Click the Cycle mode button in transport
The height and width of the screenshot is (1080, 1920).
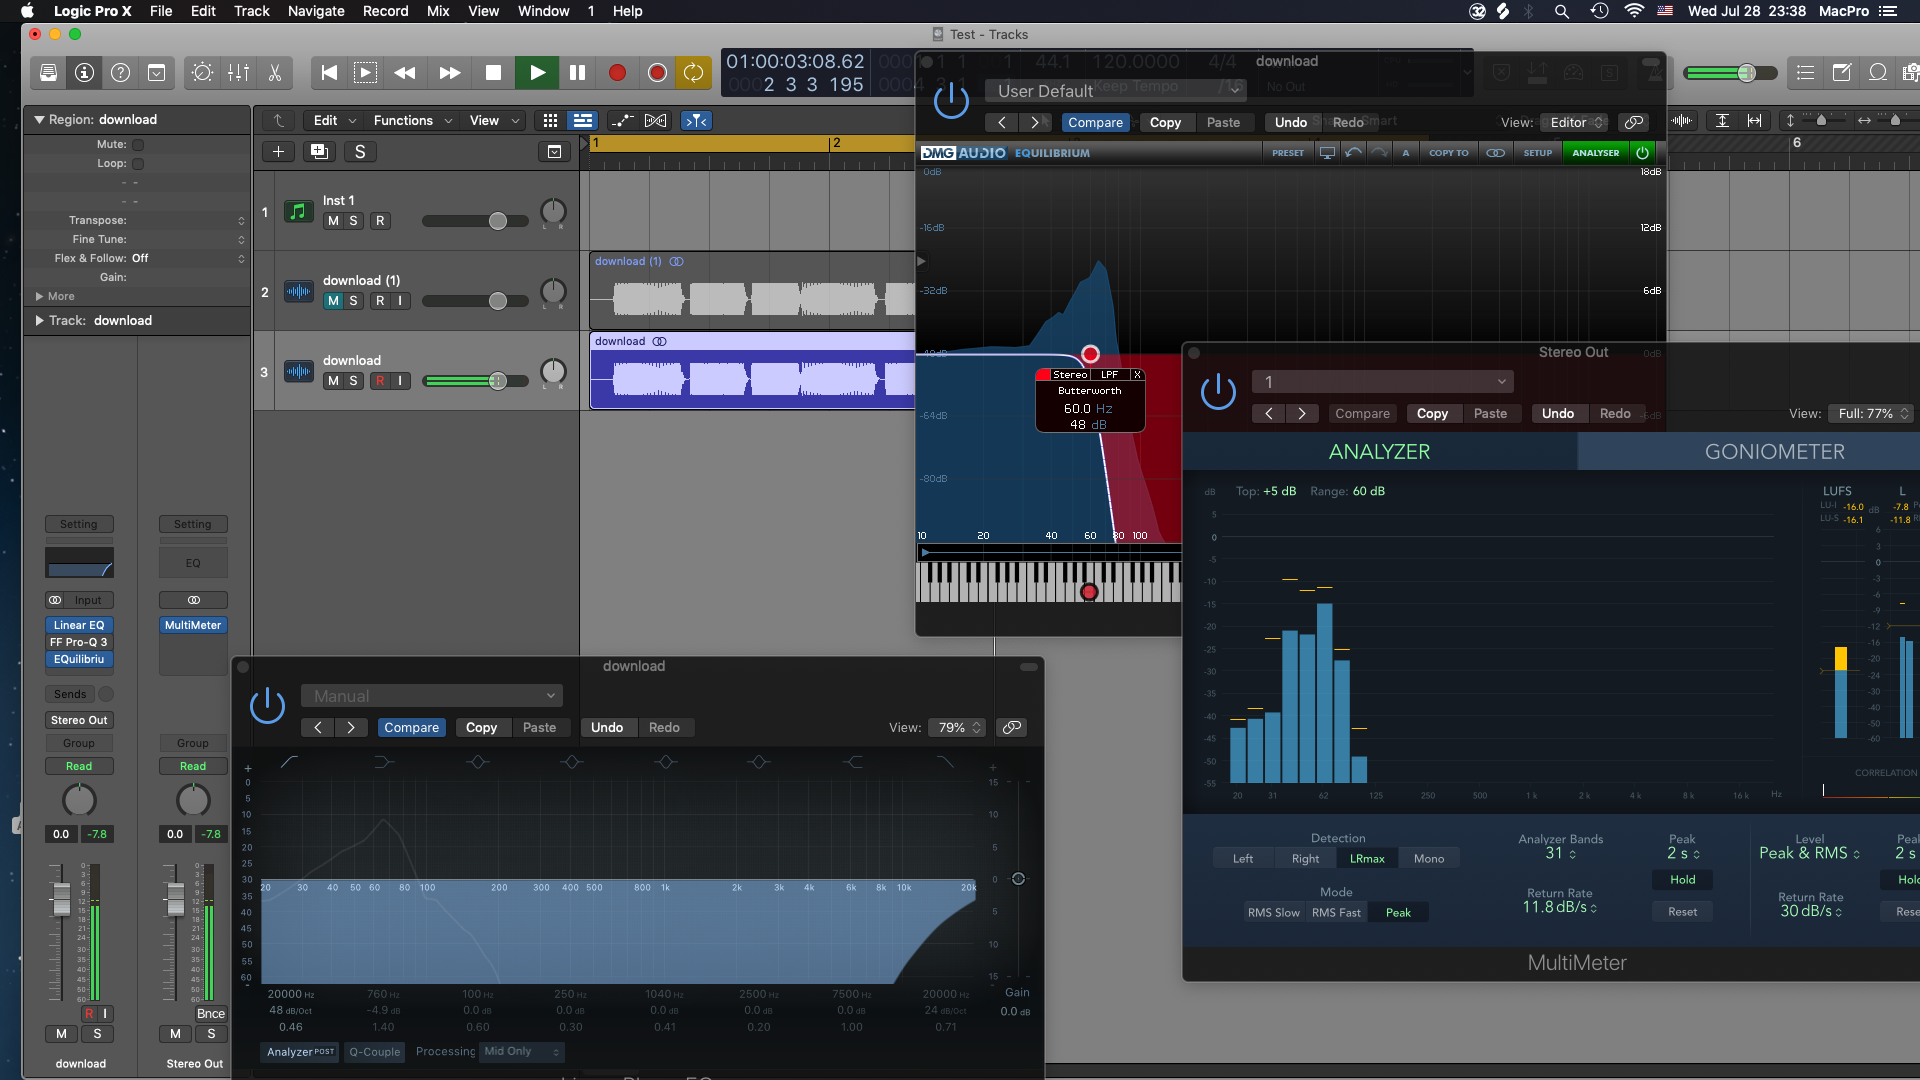pos(693,73)
